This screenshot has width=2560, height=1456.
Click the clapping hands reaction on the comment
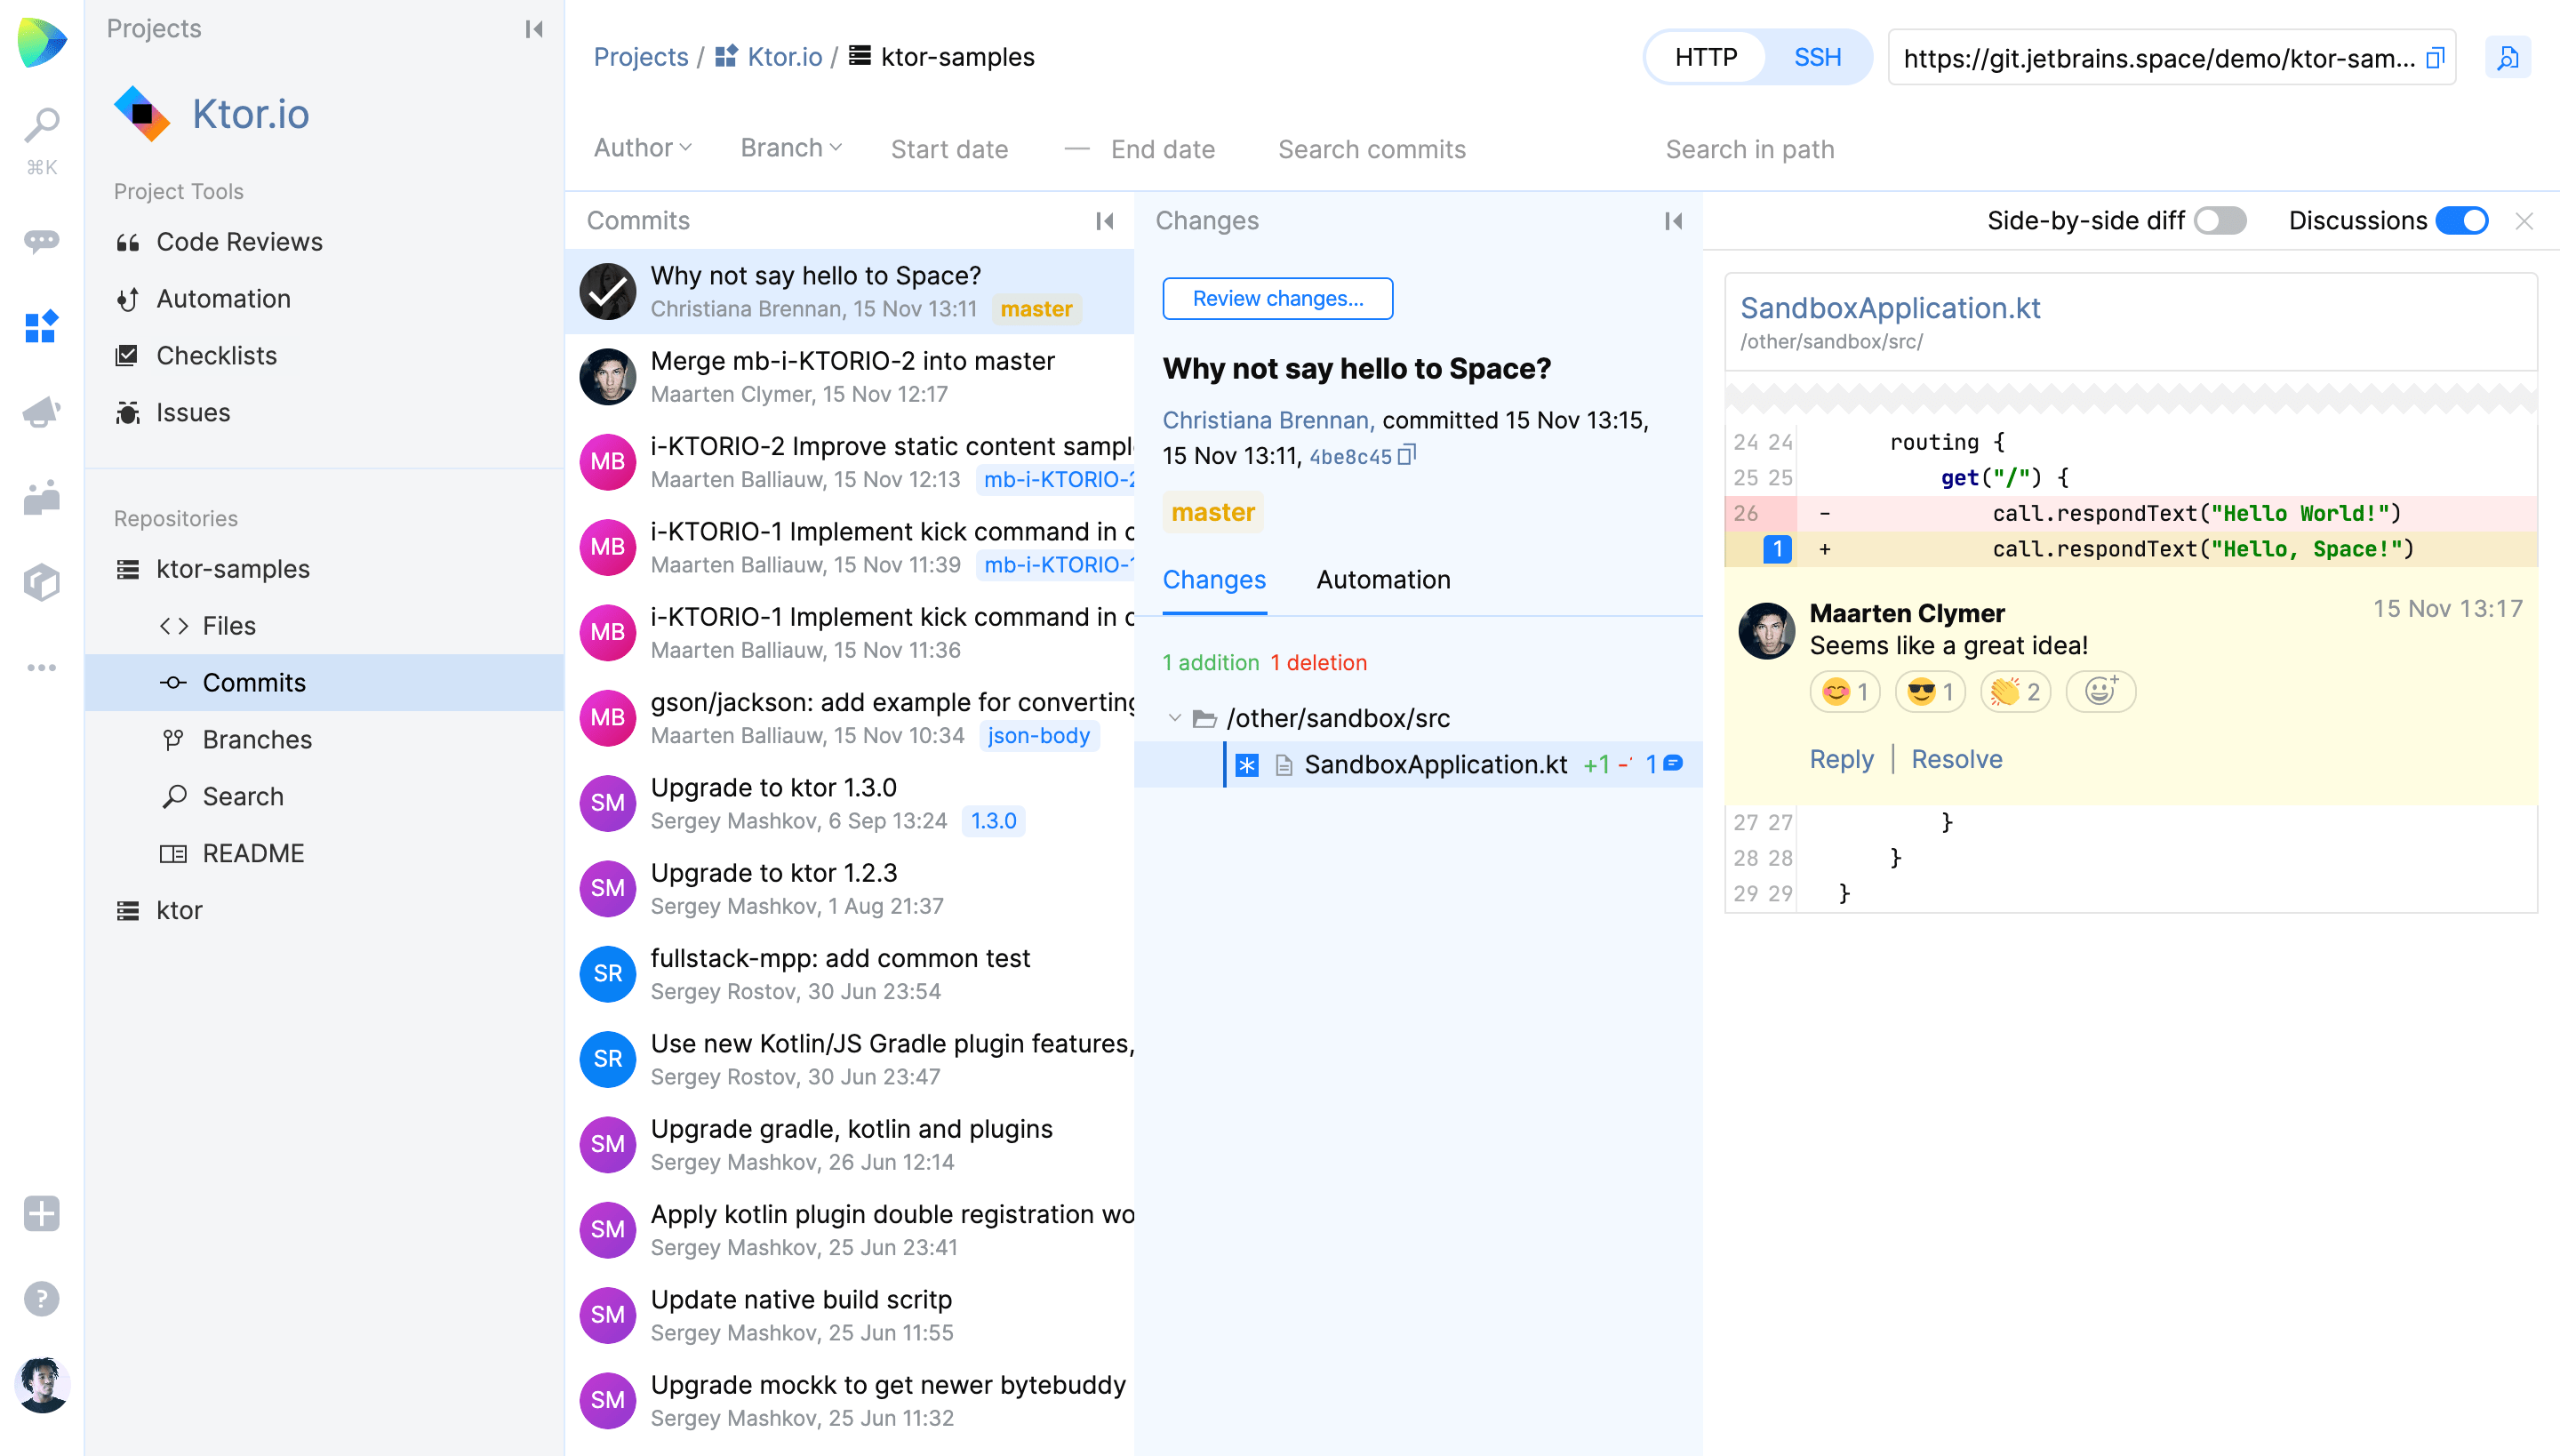[x=2014, y=691]
